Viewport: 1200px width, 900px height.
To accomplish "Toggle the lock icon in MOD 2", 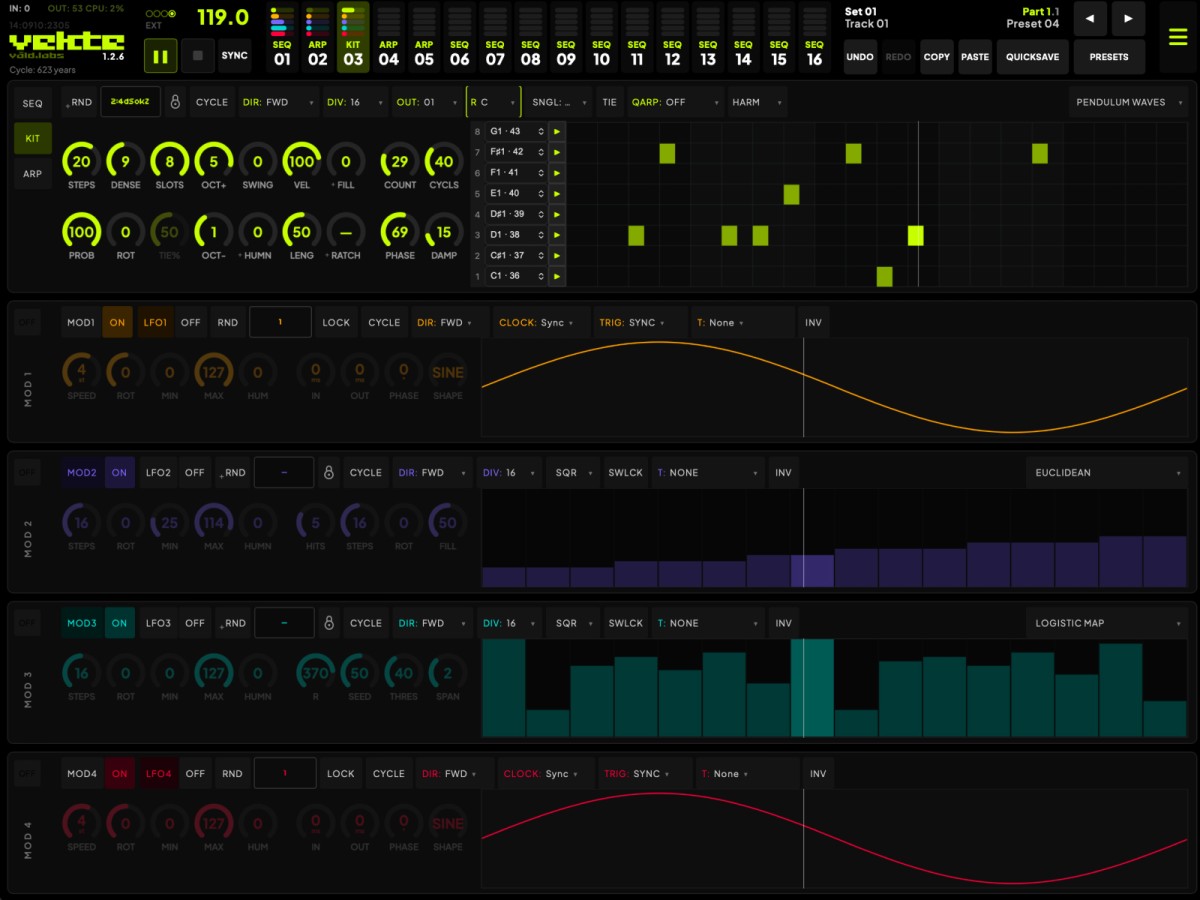I will 328,473.
